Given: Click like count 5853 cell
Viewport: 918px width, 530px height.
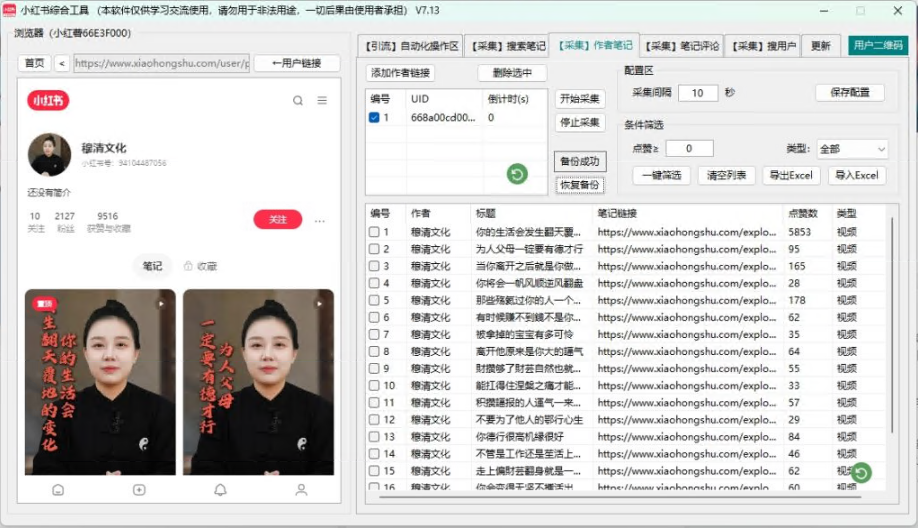Looking at the screenshot, I should tap(799, 232).
